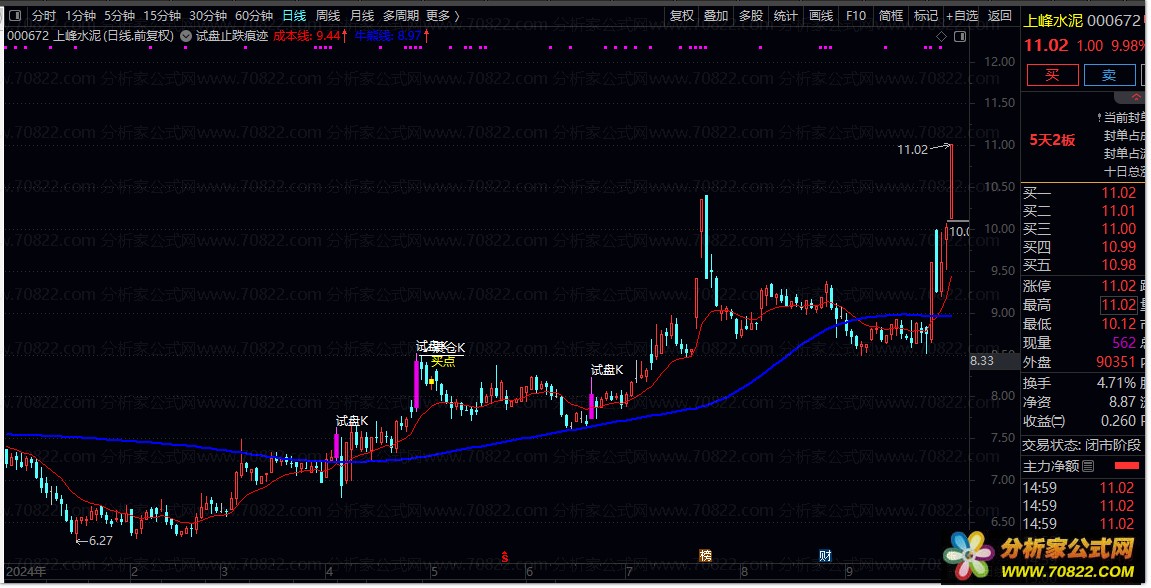Switch to the 60分钟 period tab
The image size is (1151, 588).
[x=254, y=16]
